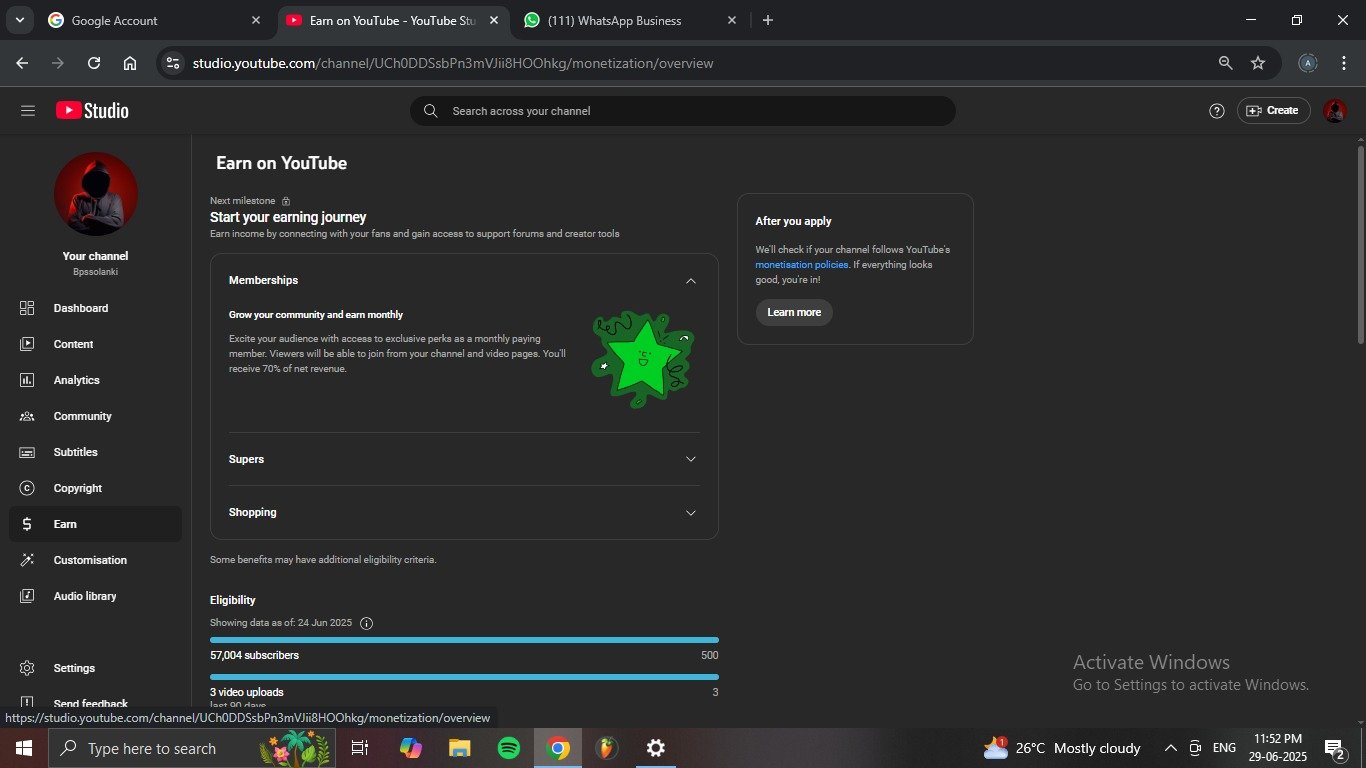The image size is (1366, 768).
Task: Open the tab search dropdown arrow
Action: [19, 20]
